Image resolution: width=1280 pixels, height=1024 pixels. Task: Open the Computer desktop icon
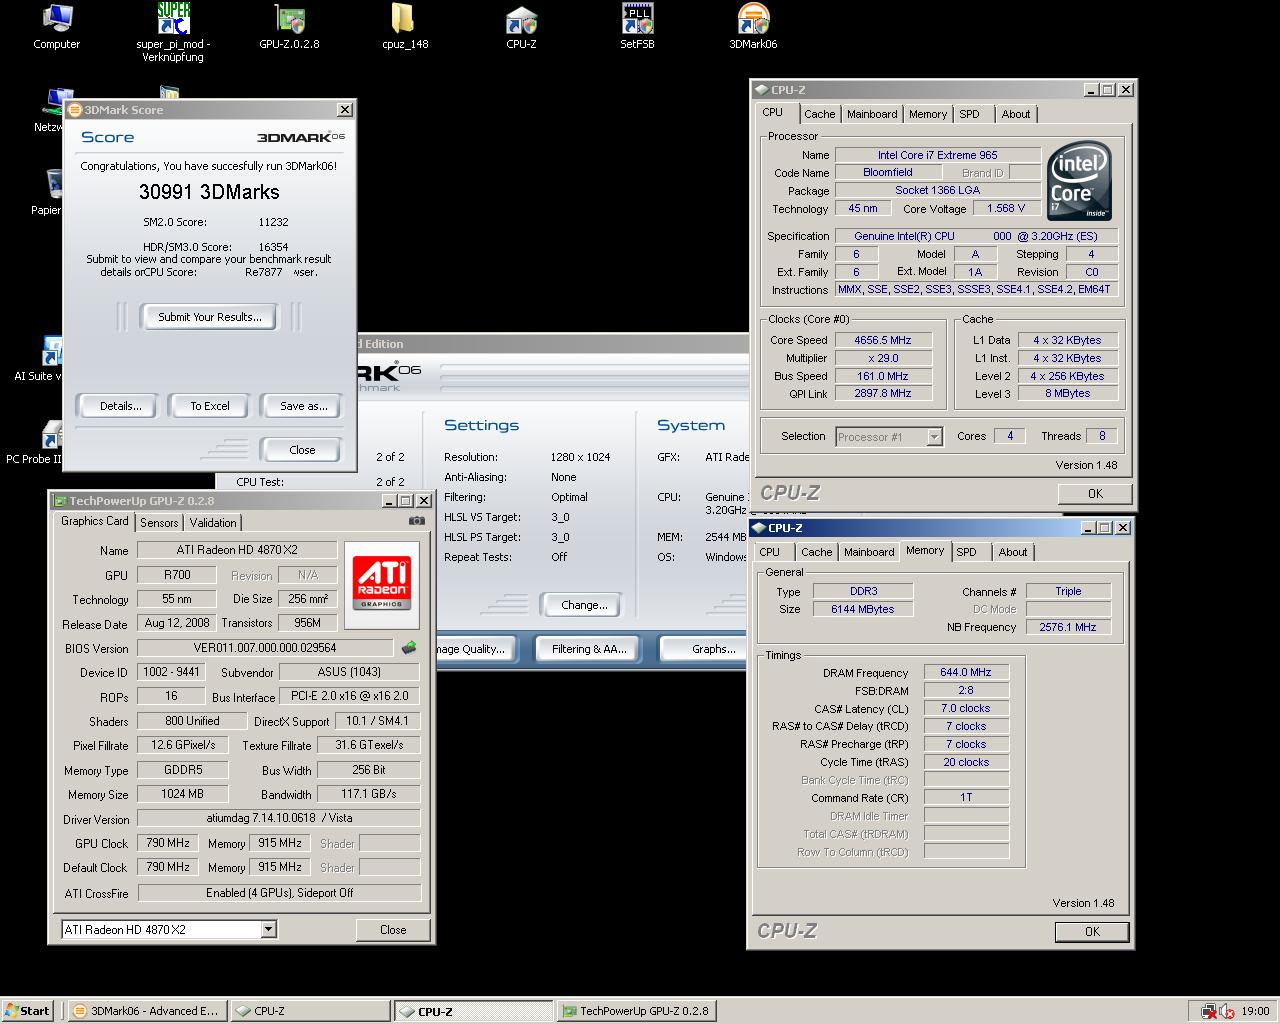point(56,27)
